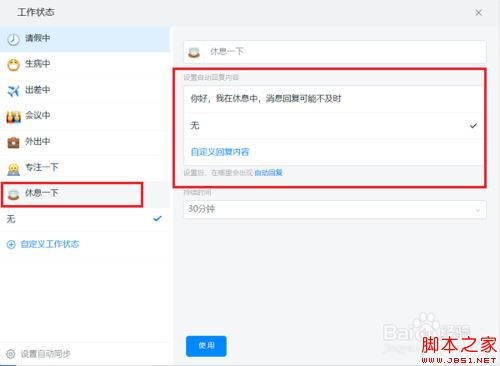Click teacup icon in the status name field
The width and height of the screenshot is (500, 366).
pyautogui.click(x=194, y=52)
